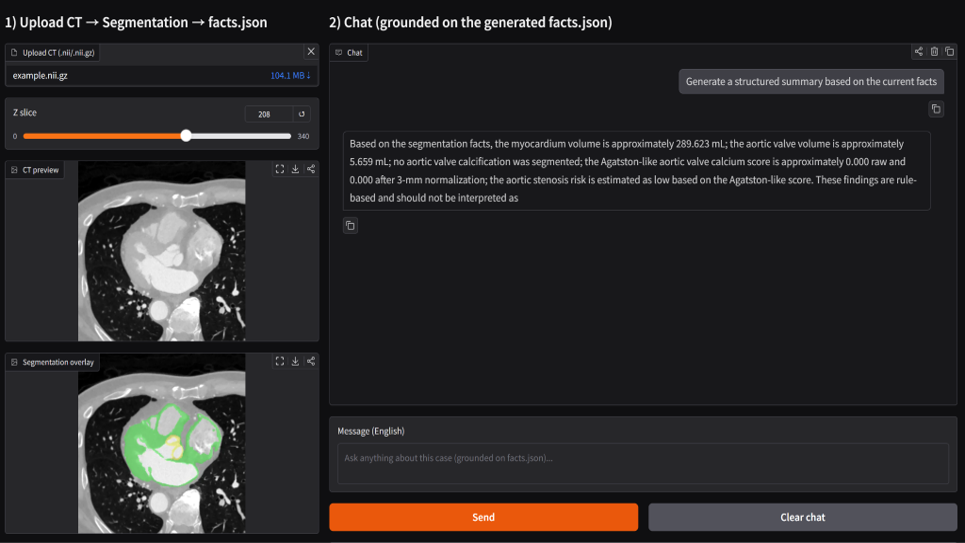Screen dimensions: 965x543
Task: Copy the assistant summary response
Action: pos(350,225)
